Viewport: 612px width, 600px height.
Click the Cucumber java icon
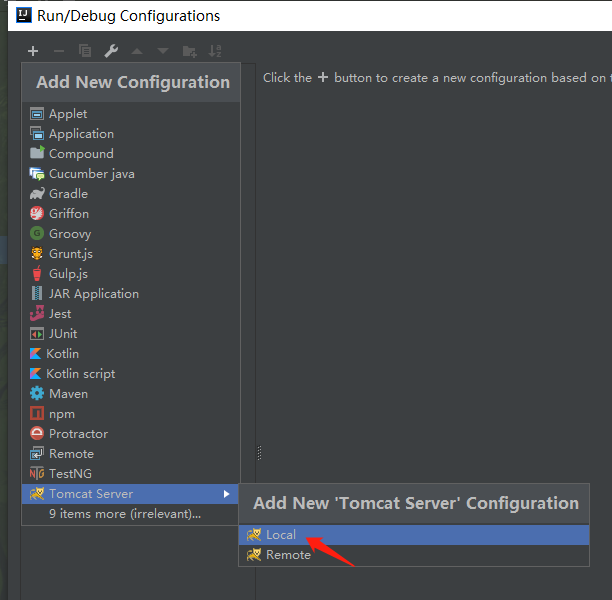click(x=37, y=174)
